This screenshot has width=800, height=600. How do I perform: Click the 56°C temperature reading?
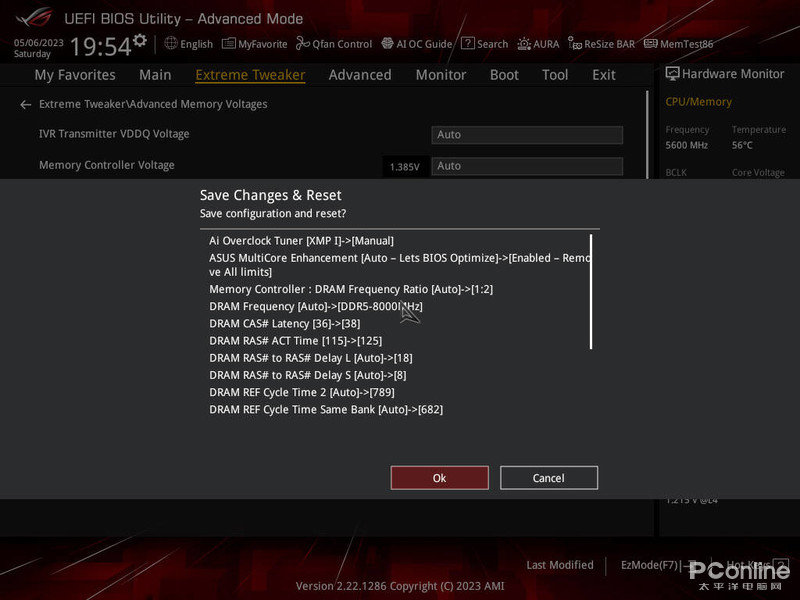click(742, 145)
